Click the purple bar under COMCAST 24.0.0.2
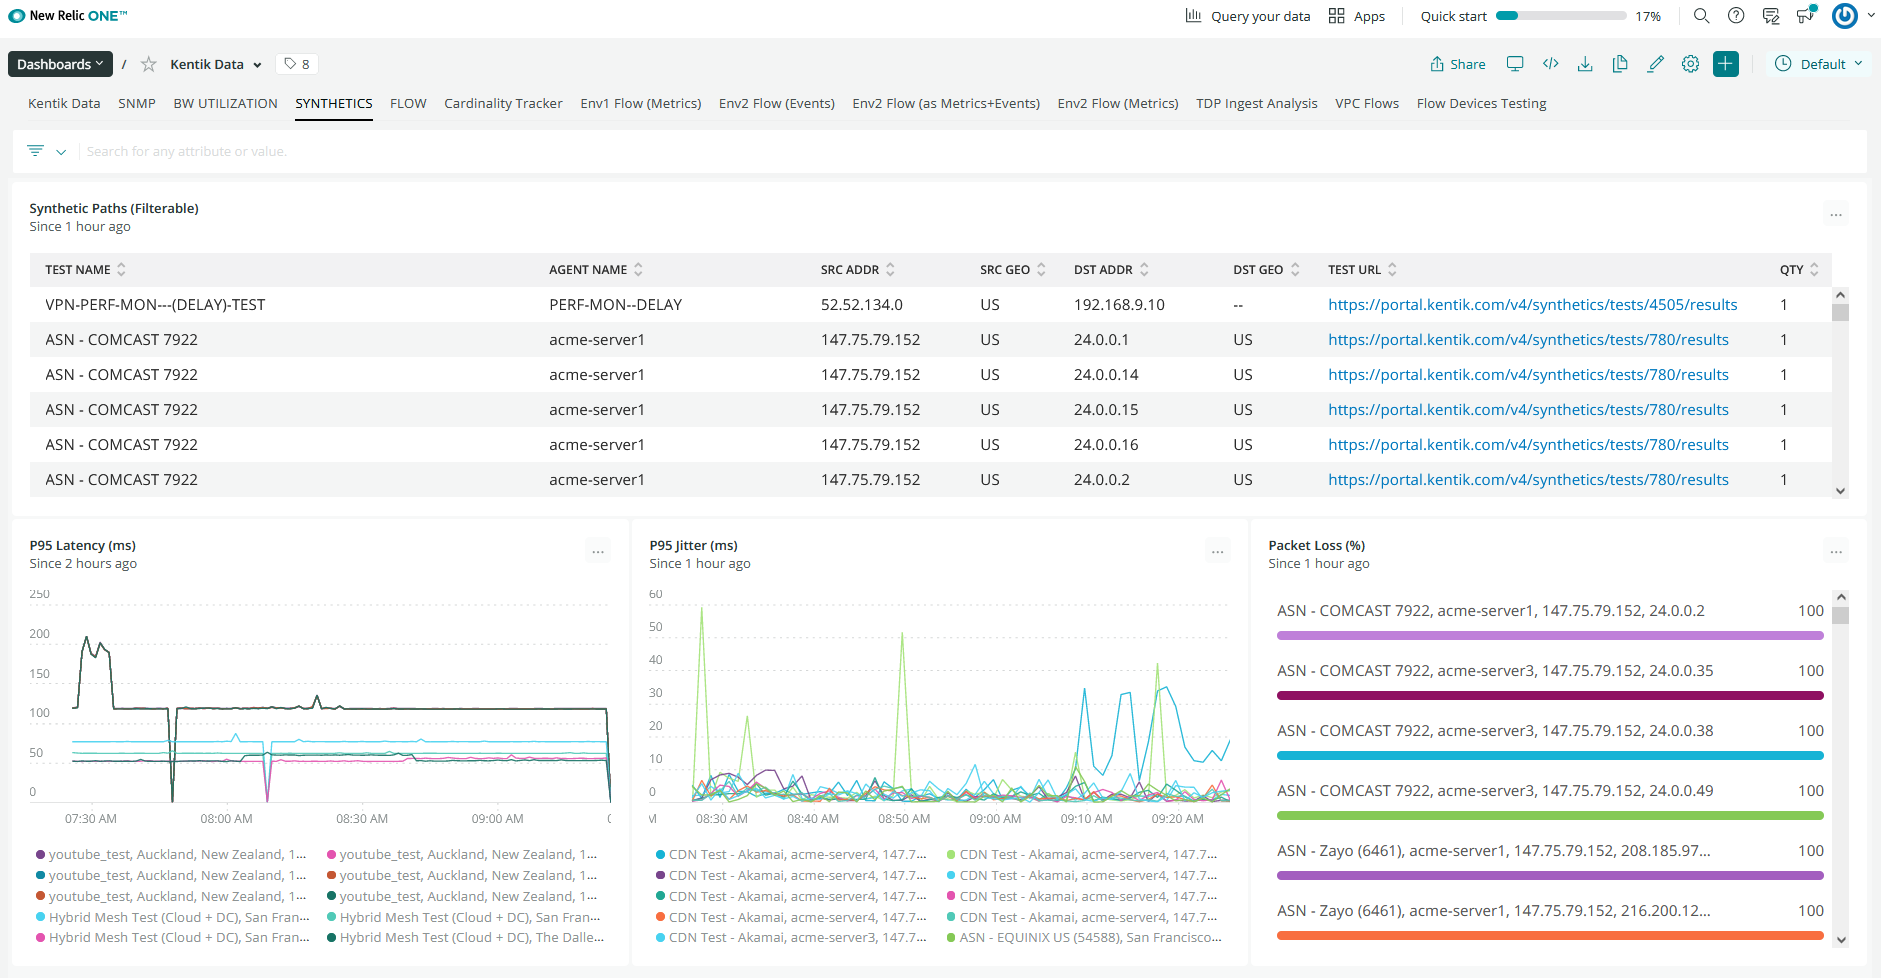1881x978 pixels. 1550,635
